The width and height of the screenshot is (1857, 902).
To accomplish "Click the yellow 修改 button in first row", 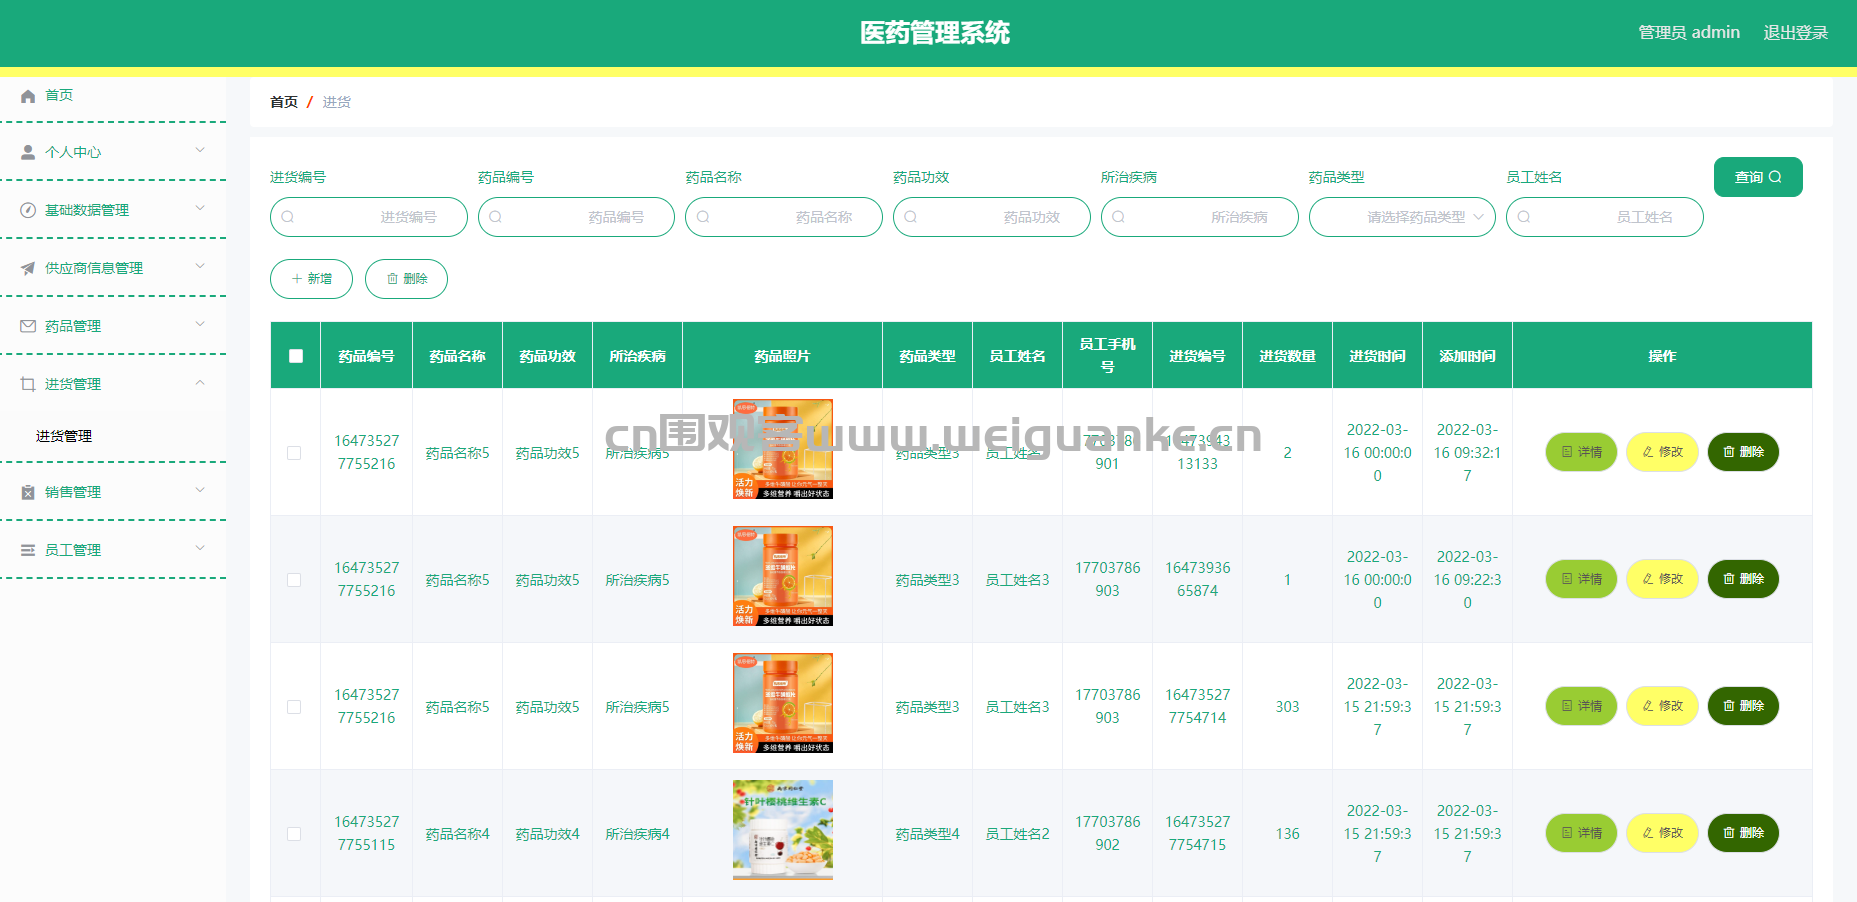I will pyautogui.click(x=1662, y=452).
